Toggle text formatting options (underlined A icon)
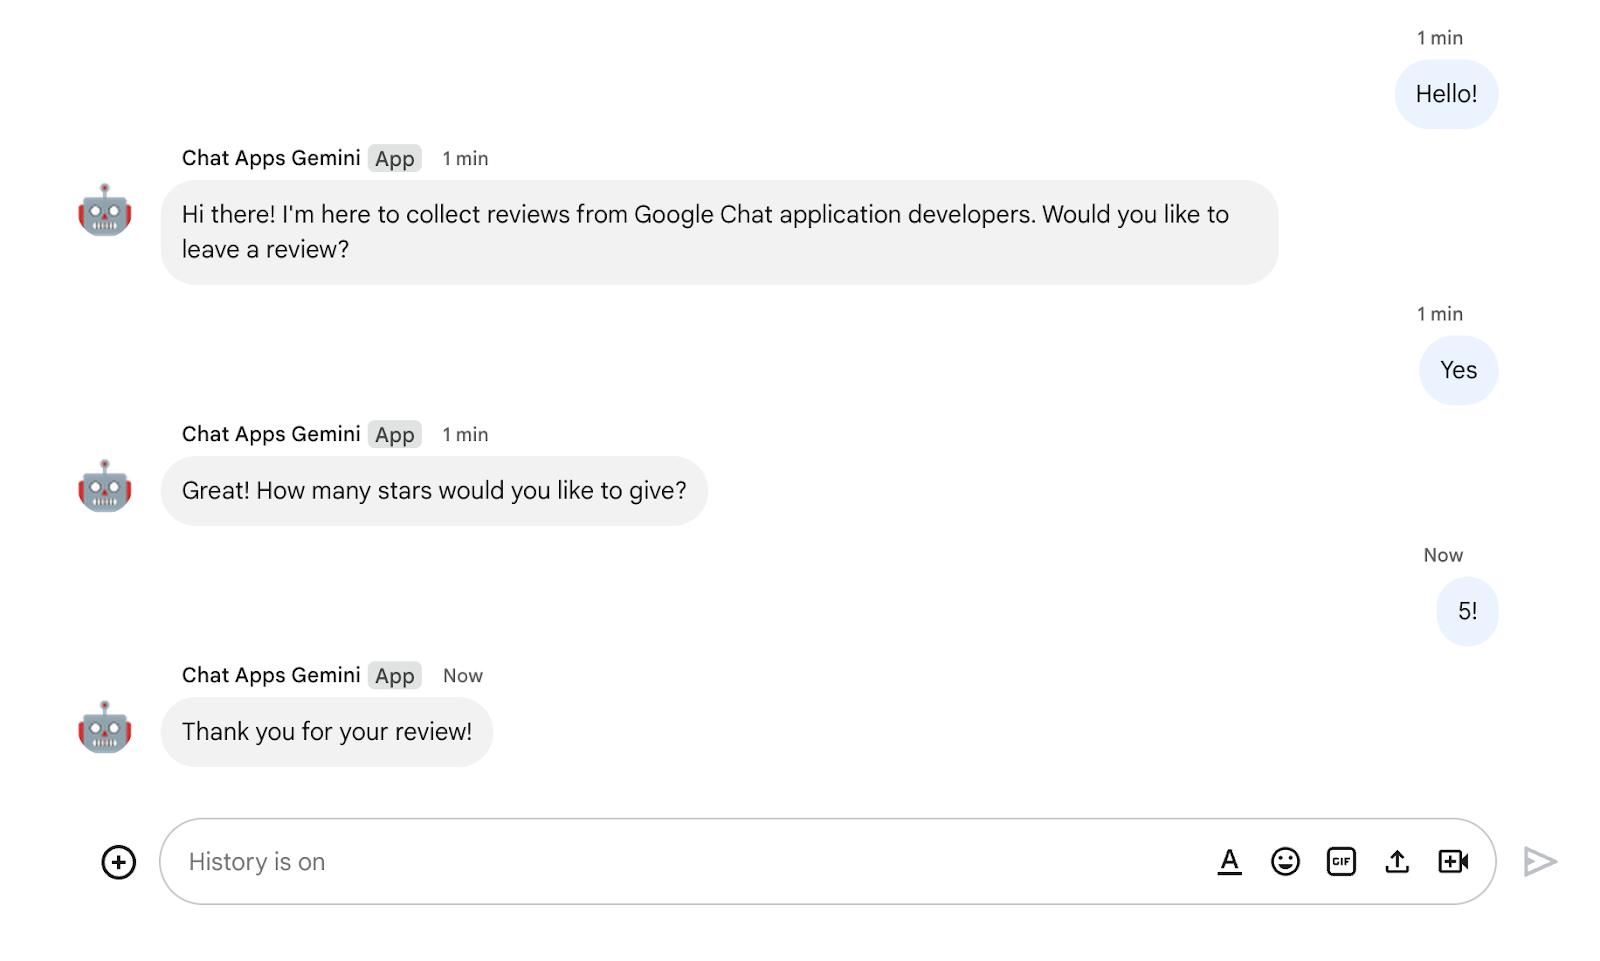The width and height of the screenshot is (1600, 961). pyautogui.click(x=1229, y=861)
